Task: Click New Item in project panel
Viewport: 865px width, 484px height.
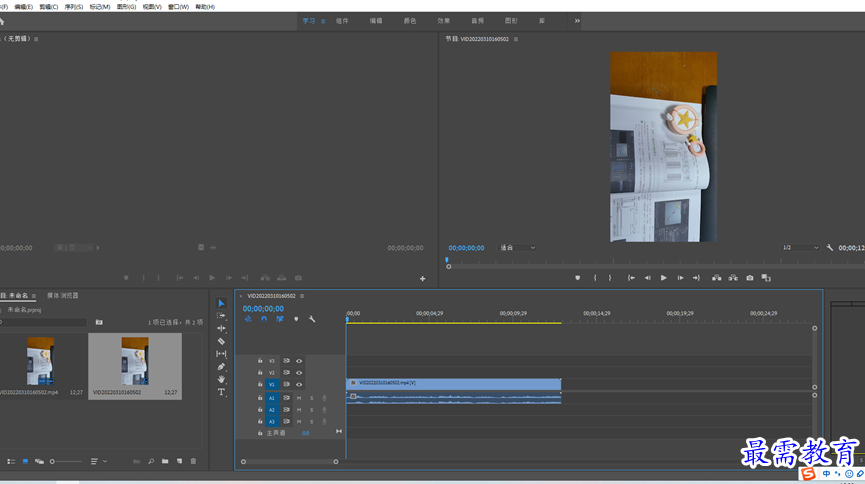Action: click(179, 461)
